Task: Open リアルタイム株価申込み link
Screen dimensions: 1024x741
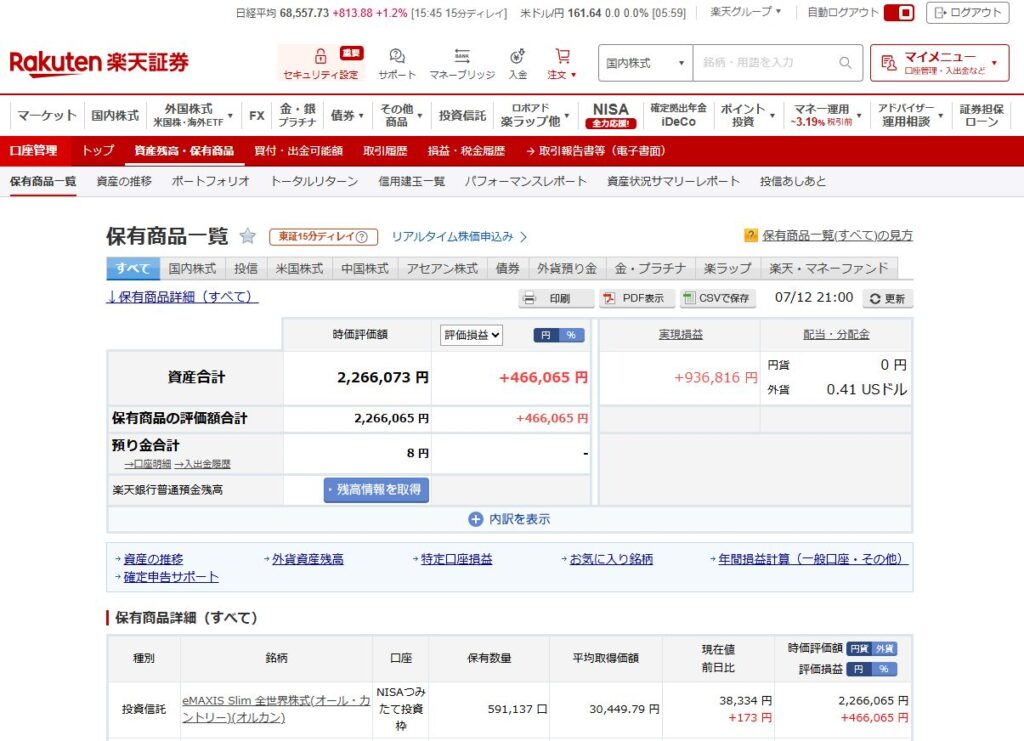Action: tap(458, 236)
